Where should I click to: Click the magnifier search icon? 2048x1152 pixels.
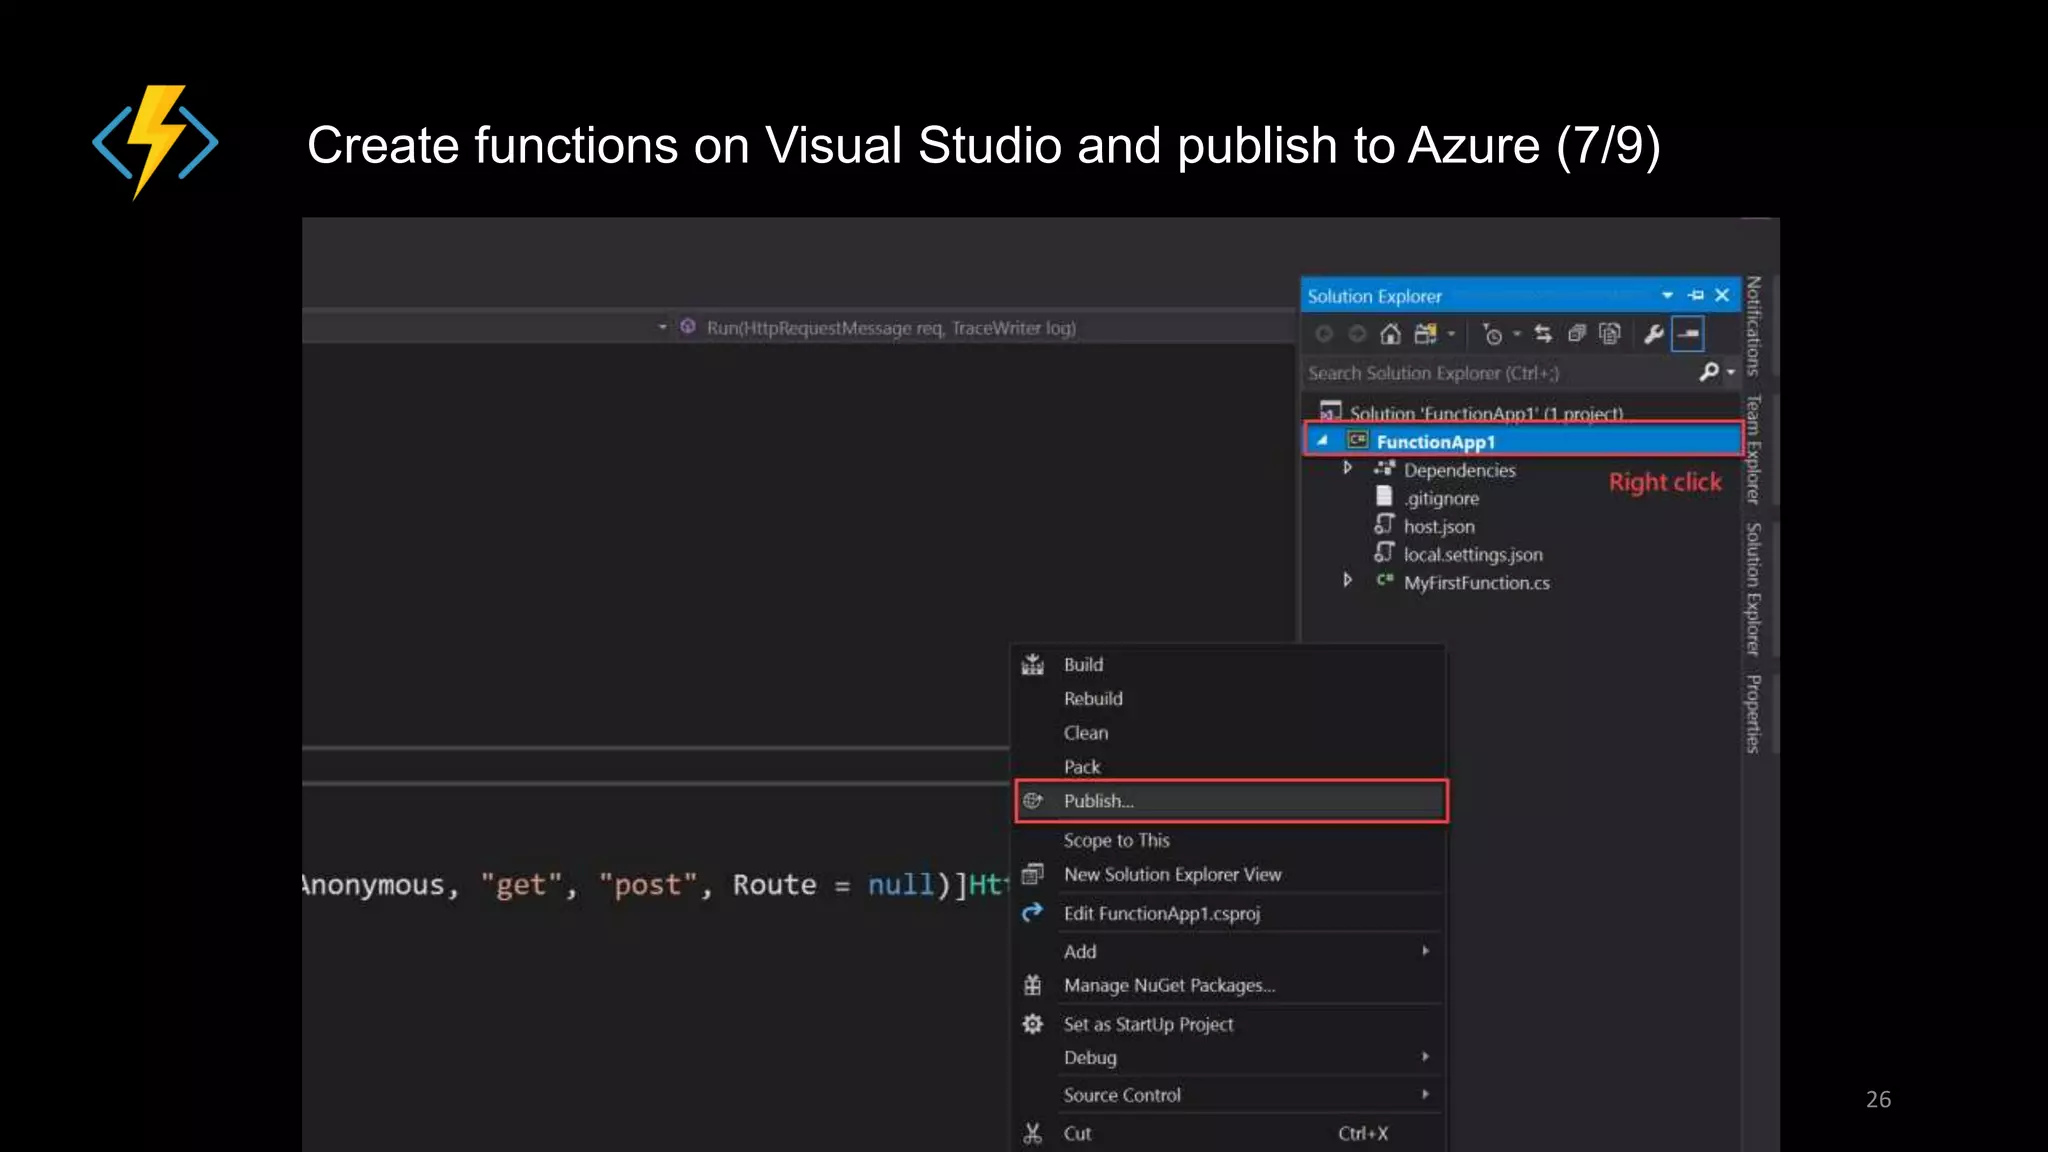(1709, 372)
